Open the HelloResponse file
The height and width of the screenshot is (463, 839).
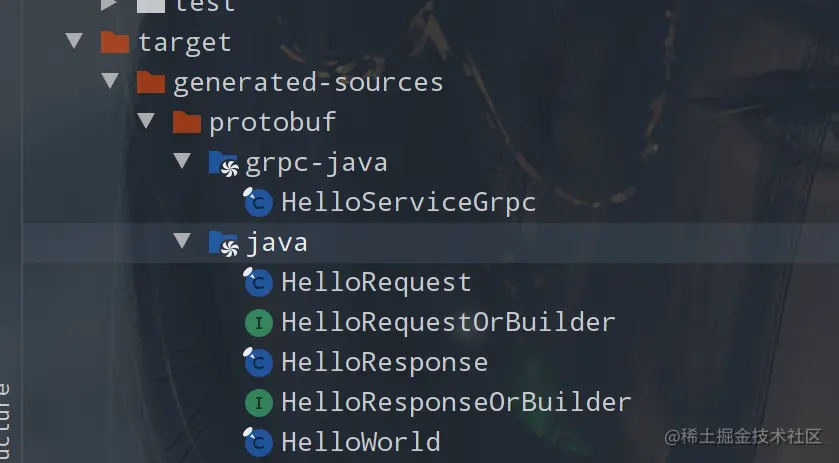(385, 363)
